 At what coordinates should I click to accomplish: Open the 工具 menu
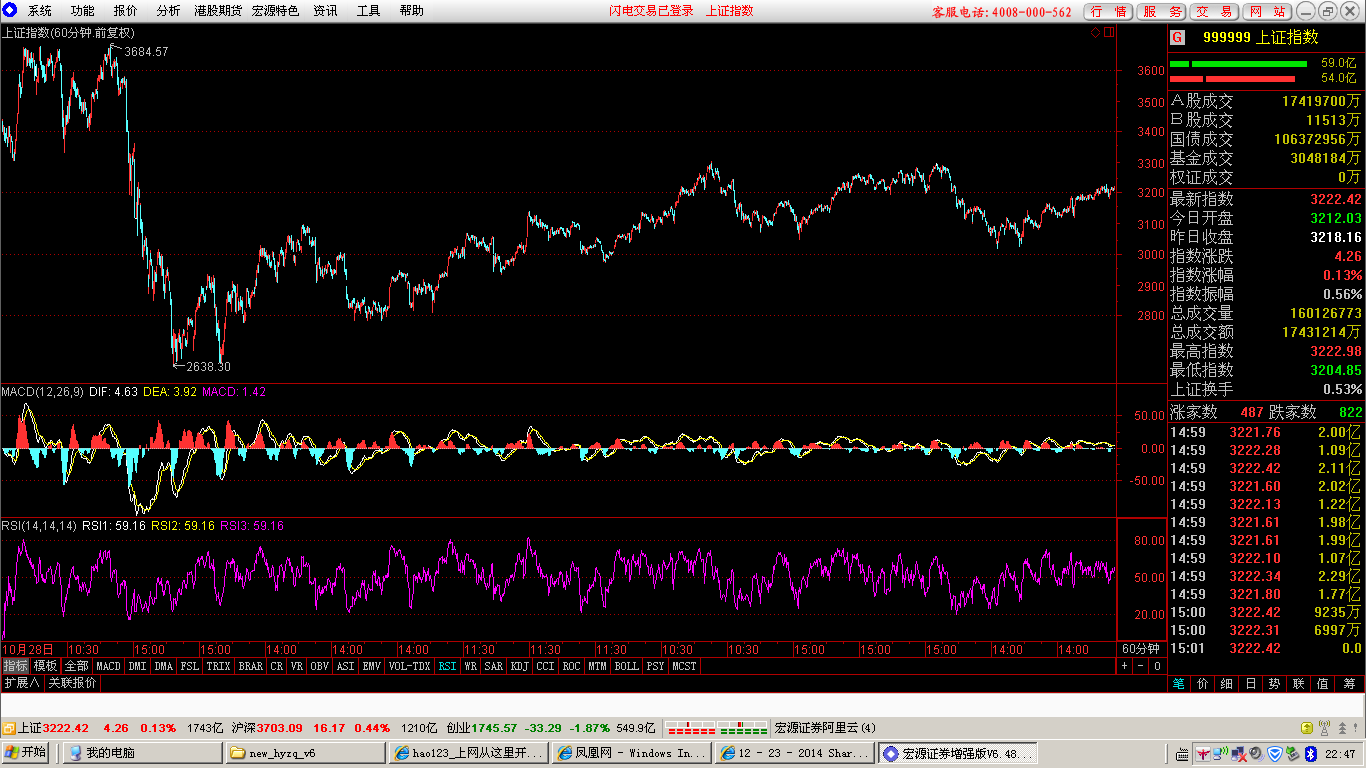click(x=368, y=11)
